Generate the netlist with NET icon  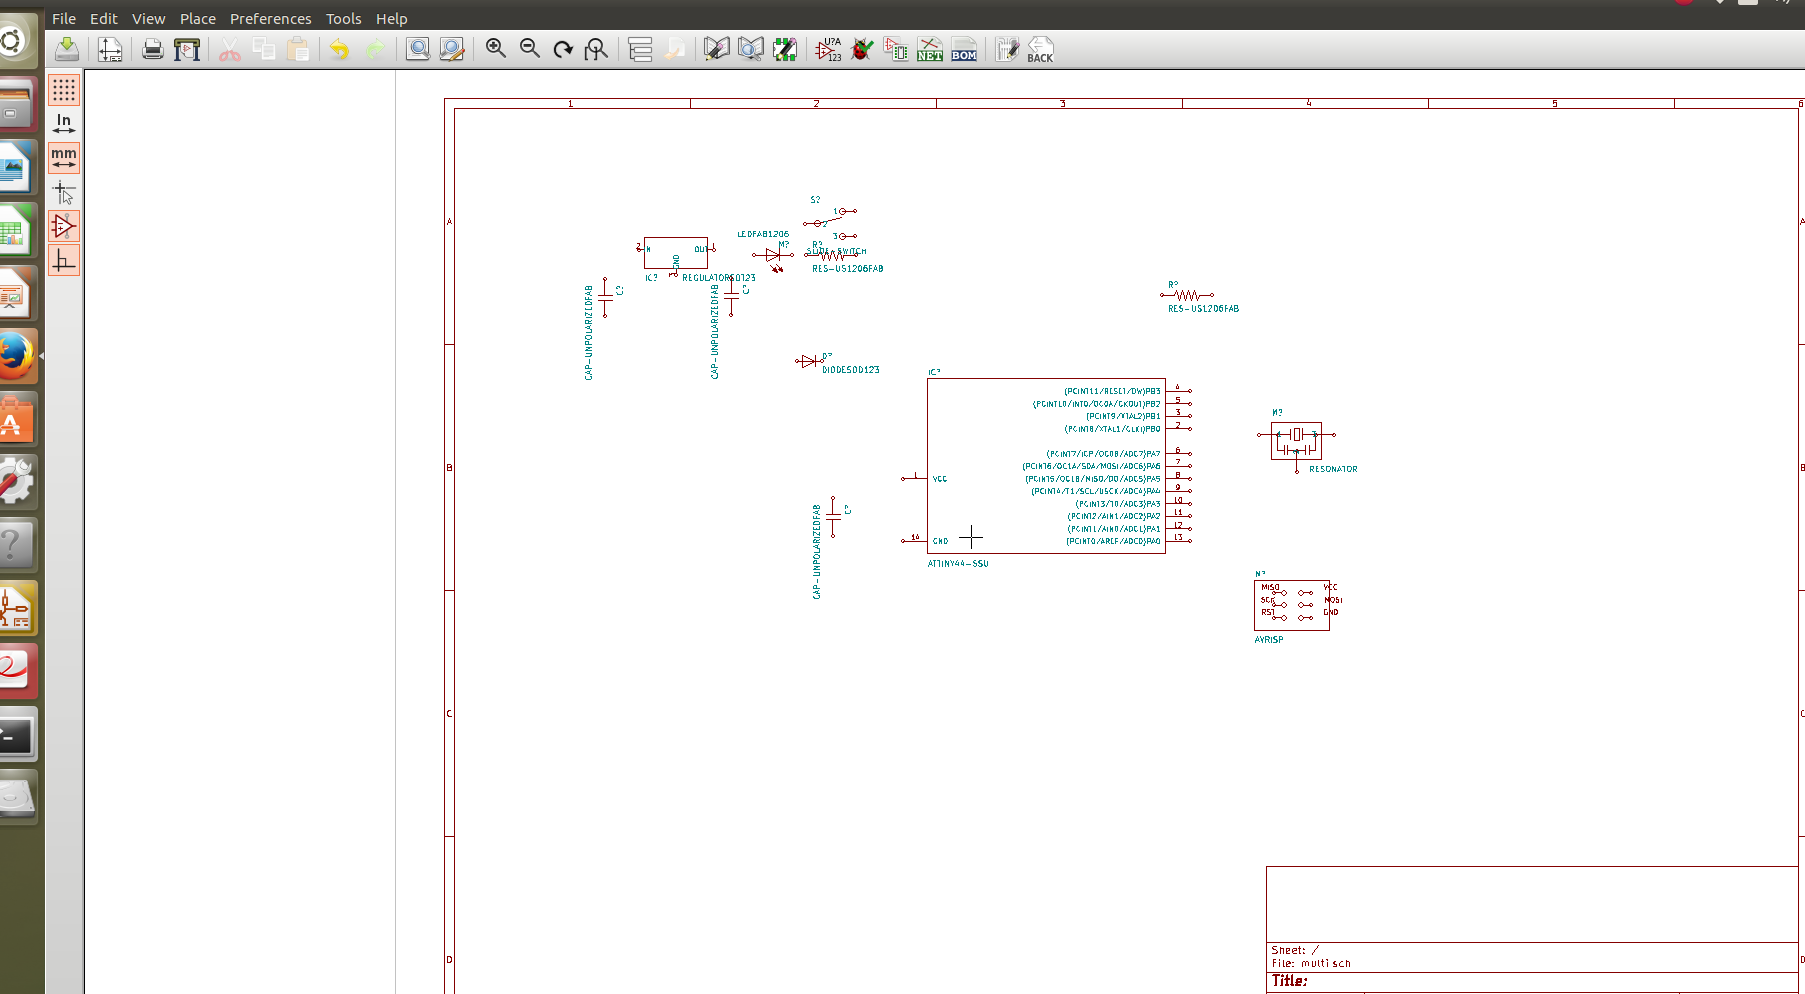tap(930, 49)
